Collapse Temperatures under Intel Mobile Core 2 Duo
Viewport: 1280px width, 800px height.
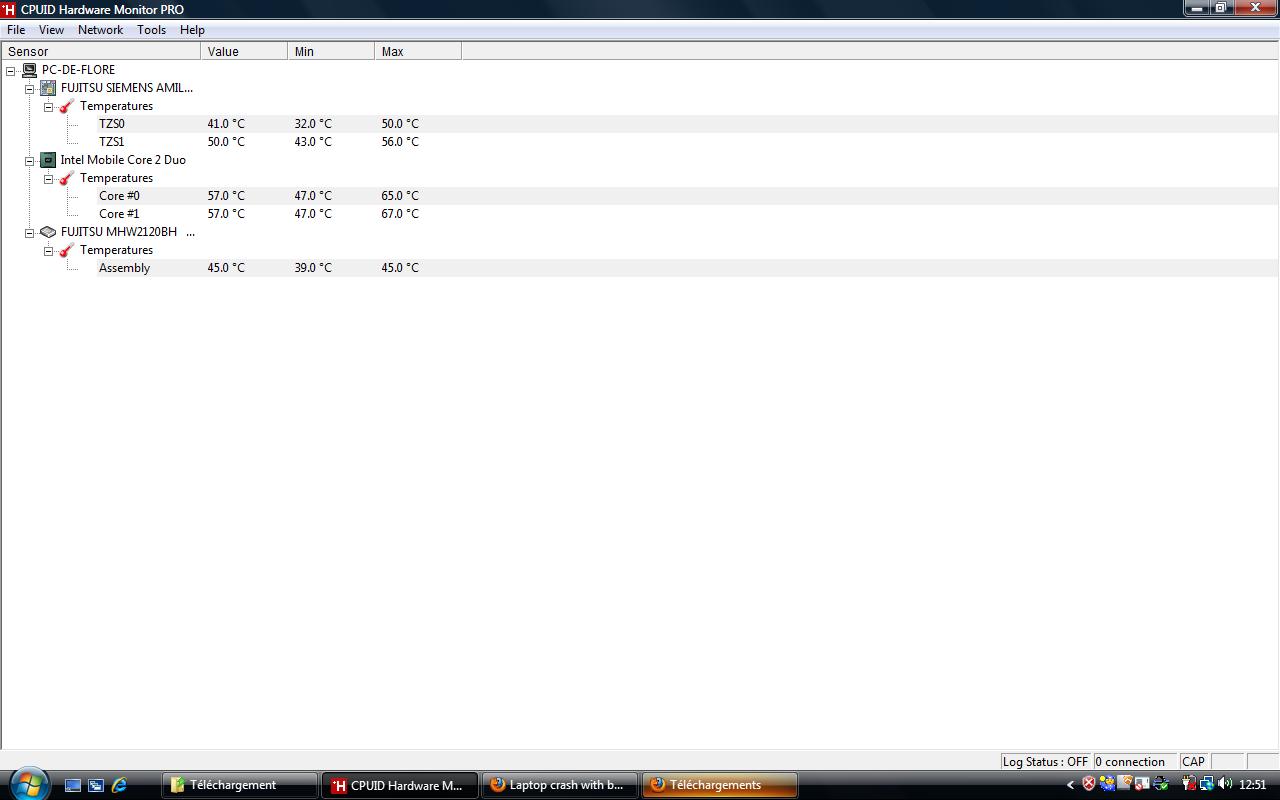48,178
